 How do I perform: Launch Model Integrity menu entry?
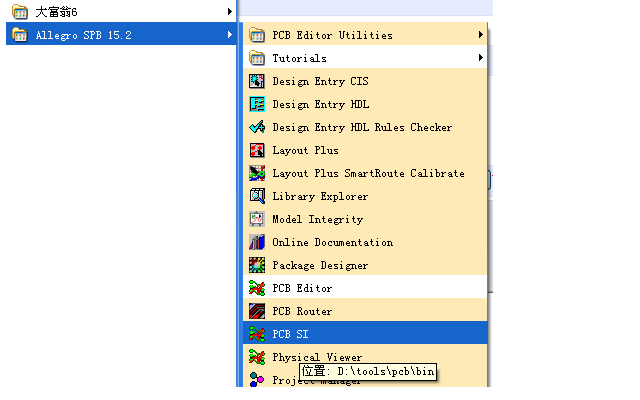tap(365, 219)
